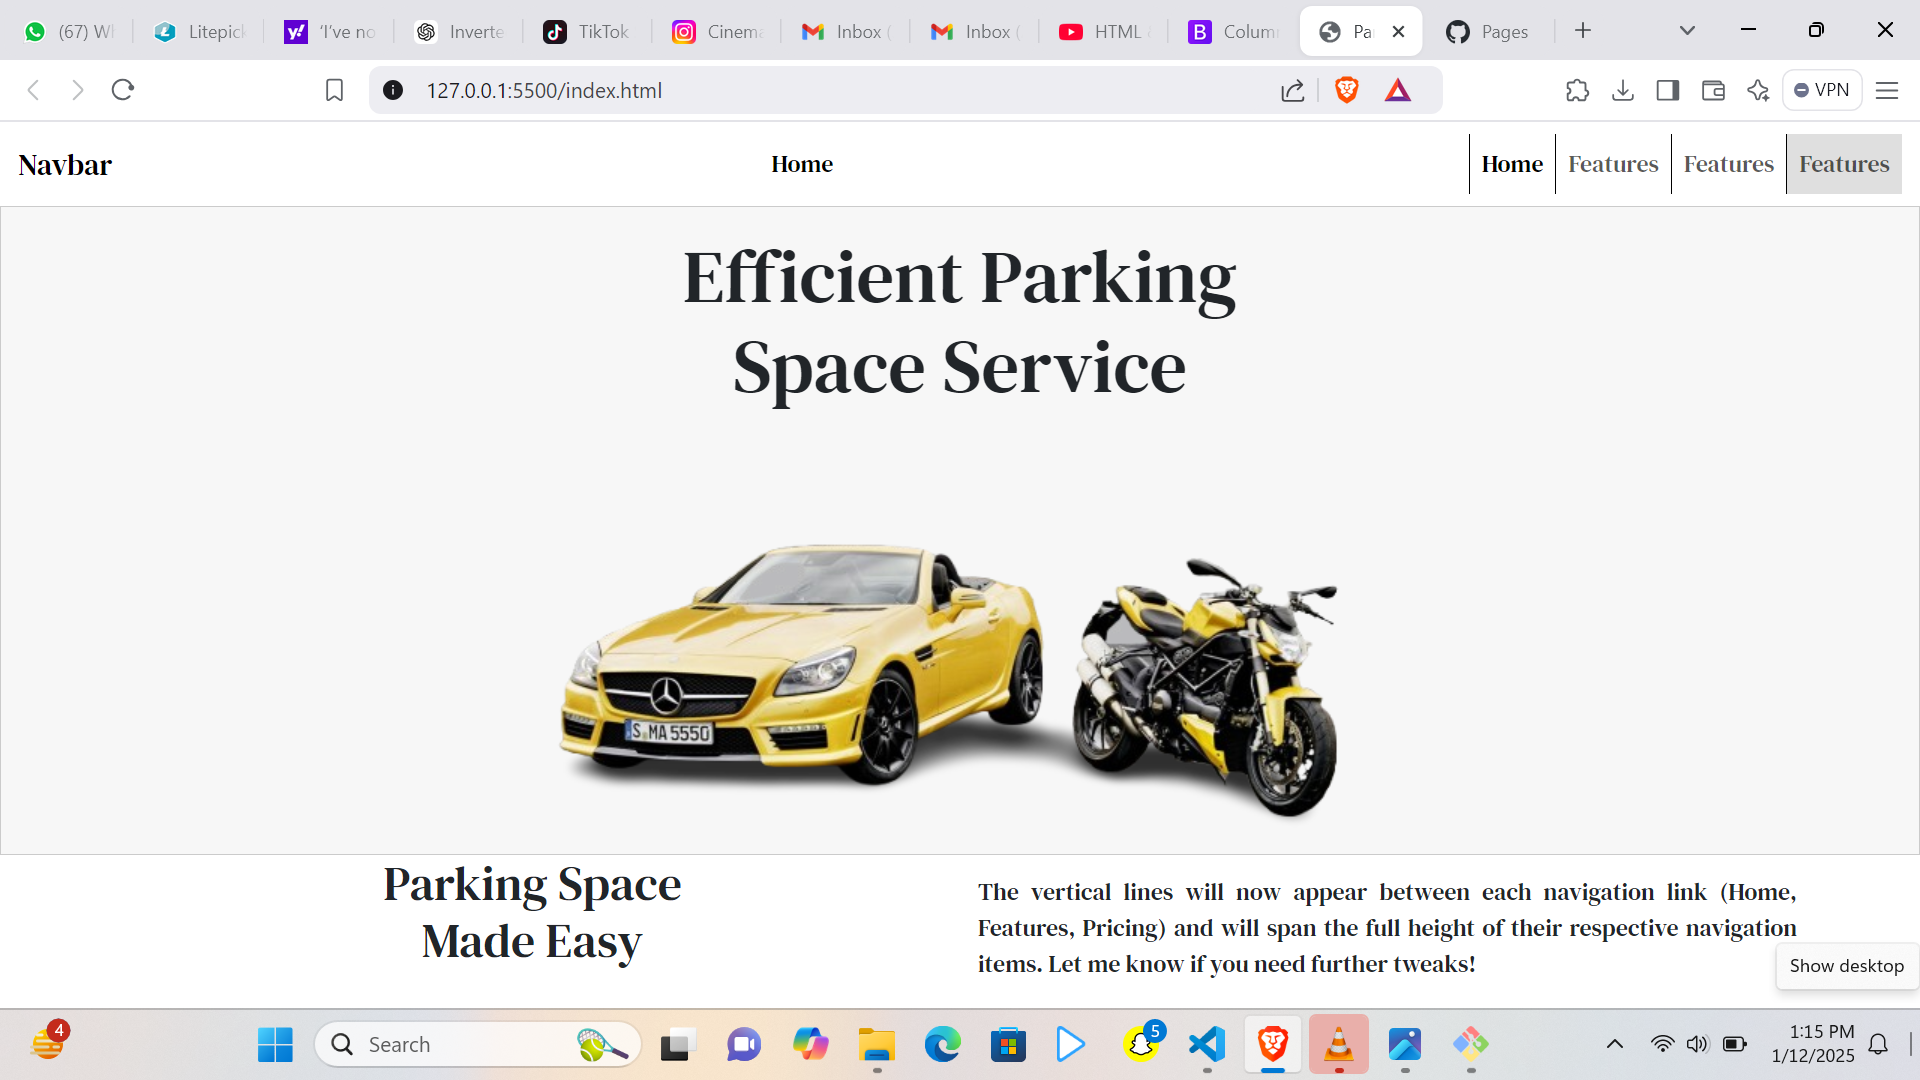Click the address bar URL 127.0.0.1:5500/index.html
This screenshot has height=1080, width=1920.
544,90
